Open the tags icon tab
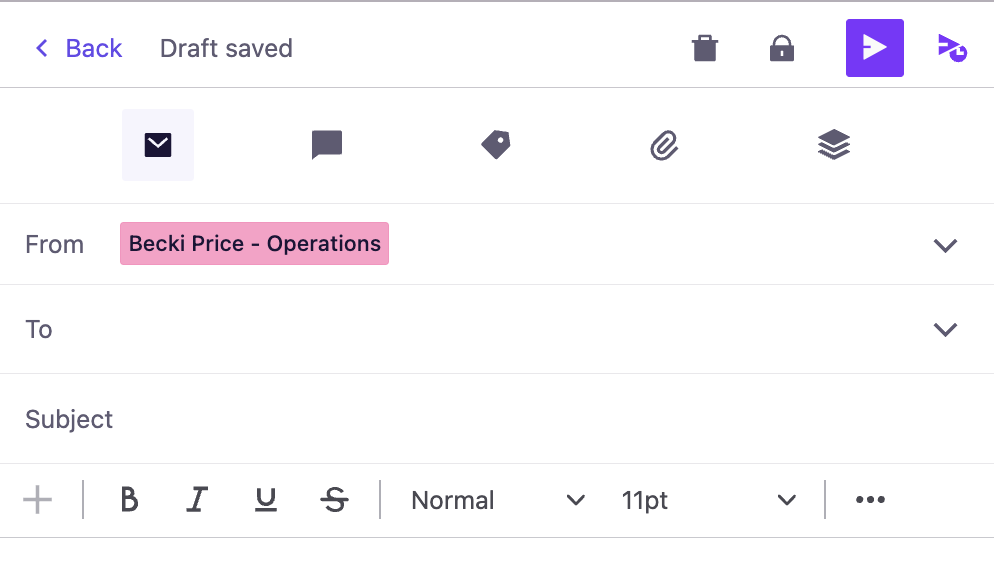The height and width of the screenshot is (570, 994). coord(496,145)
